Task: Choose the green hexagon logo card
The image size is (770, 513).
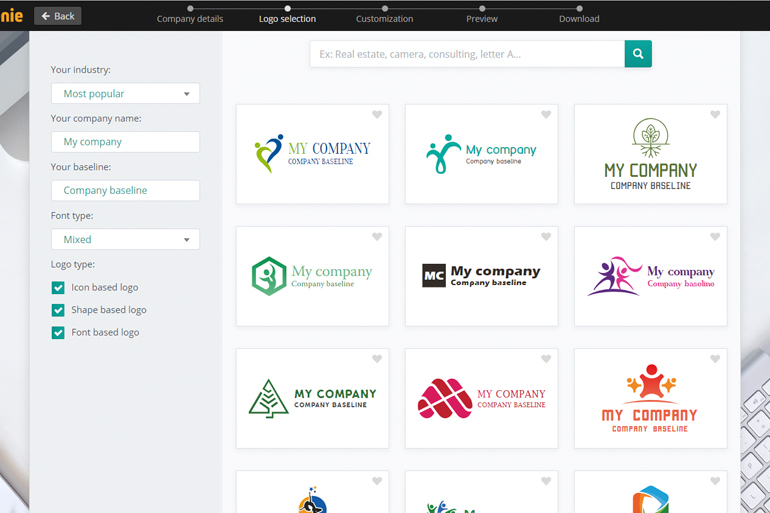Action: click(x=312, y=276)
